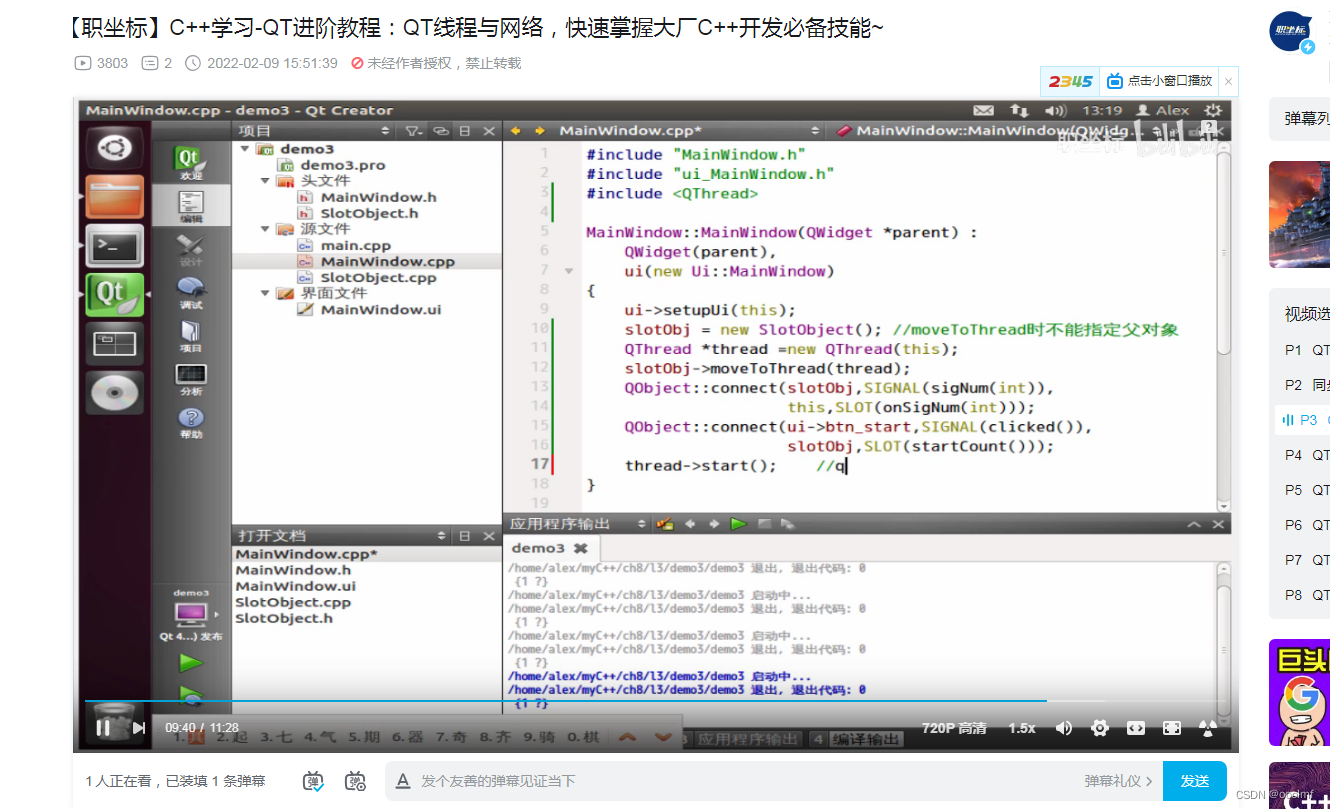
Task: Select Qt Creator in Ubuntu launcher
Action: tap(113, 295)
